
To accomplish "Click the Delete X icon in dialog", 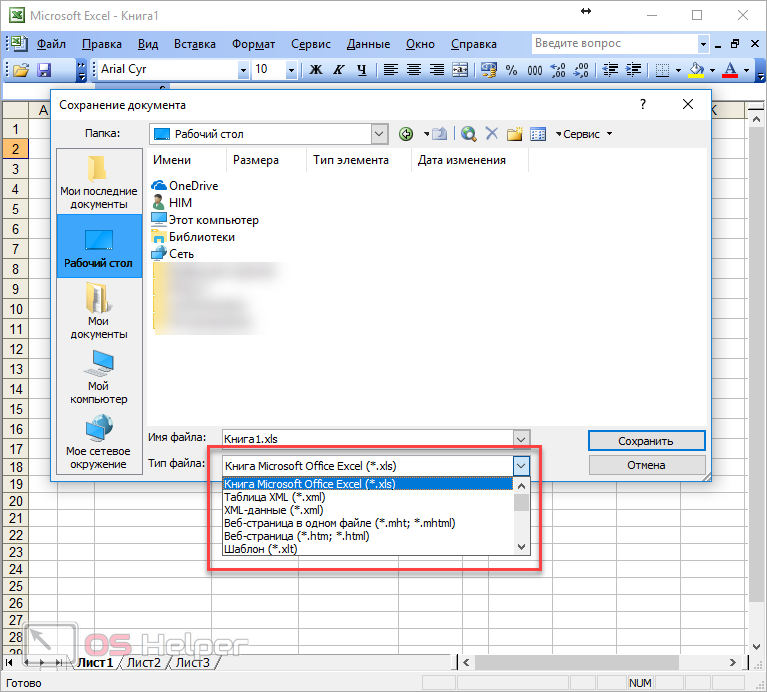I will 492,134.
